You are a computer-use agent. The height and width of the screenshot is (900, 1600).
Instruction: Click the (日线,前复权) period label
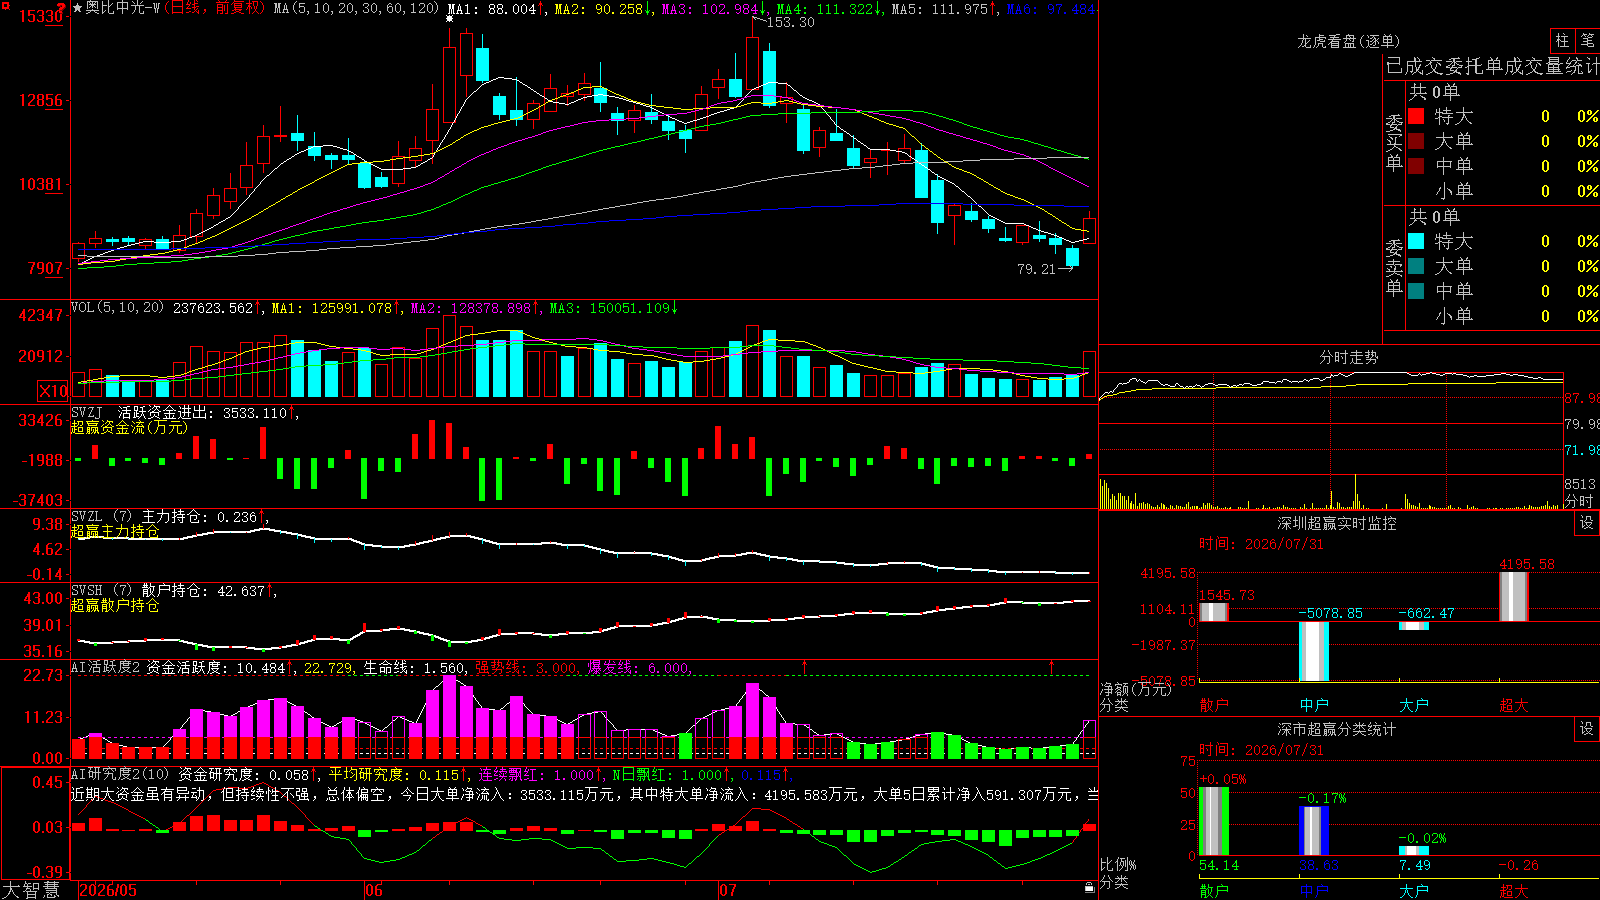click(x=214, y=8)
